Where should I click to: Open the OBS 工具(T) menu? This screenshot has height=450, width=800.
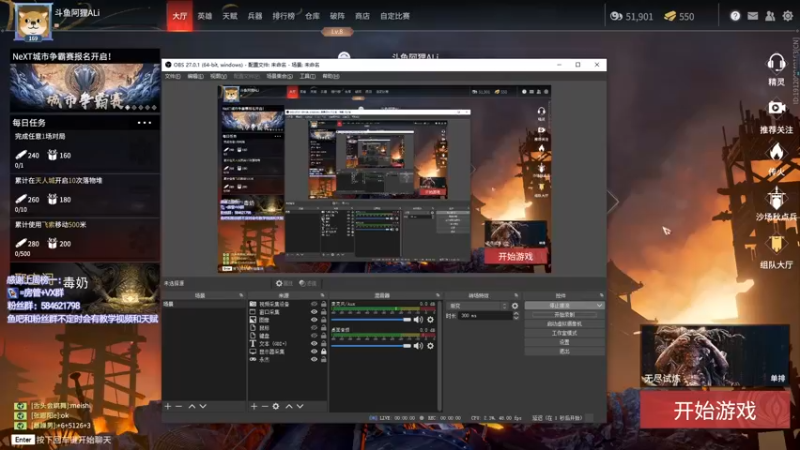point(307,77)
